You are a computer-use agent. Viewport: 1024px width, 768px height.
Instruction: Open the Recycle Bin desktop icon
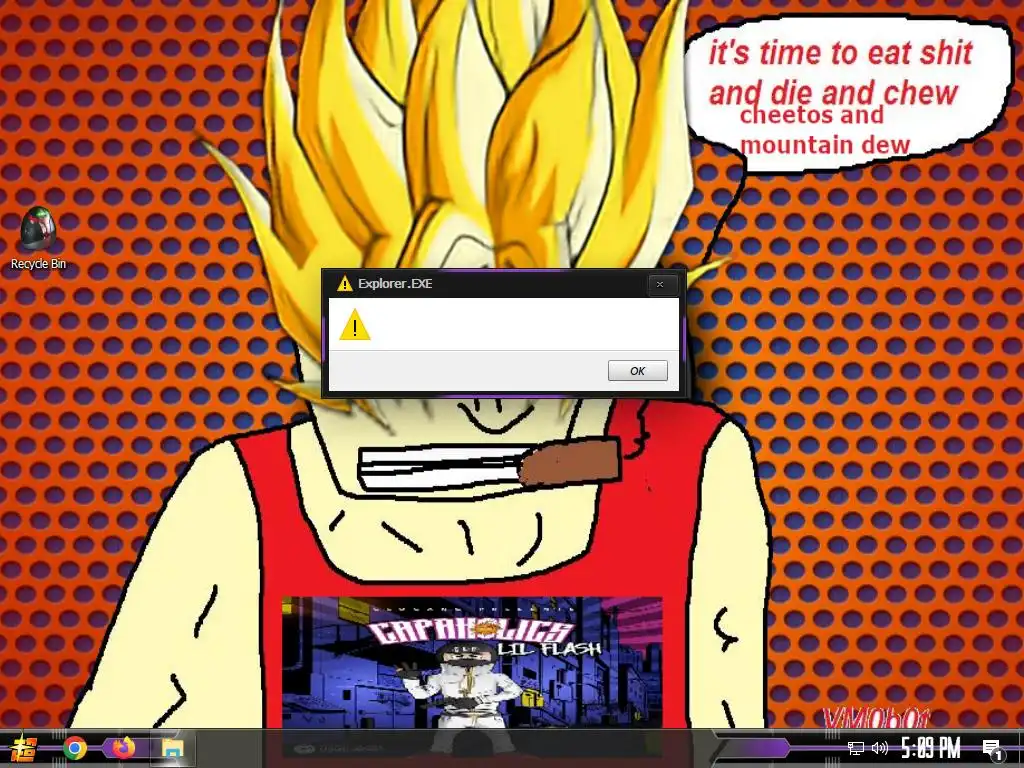[38, 238]
